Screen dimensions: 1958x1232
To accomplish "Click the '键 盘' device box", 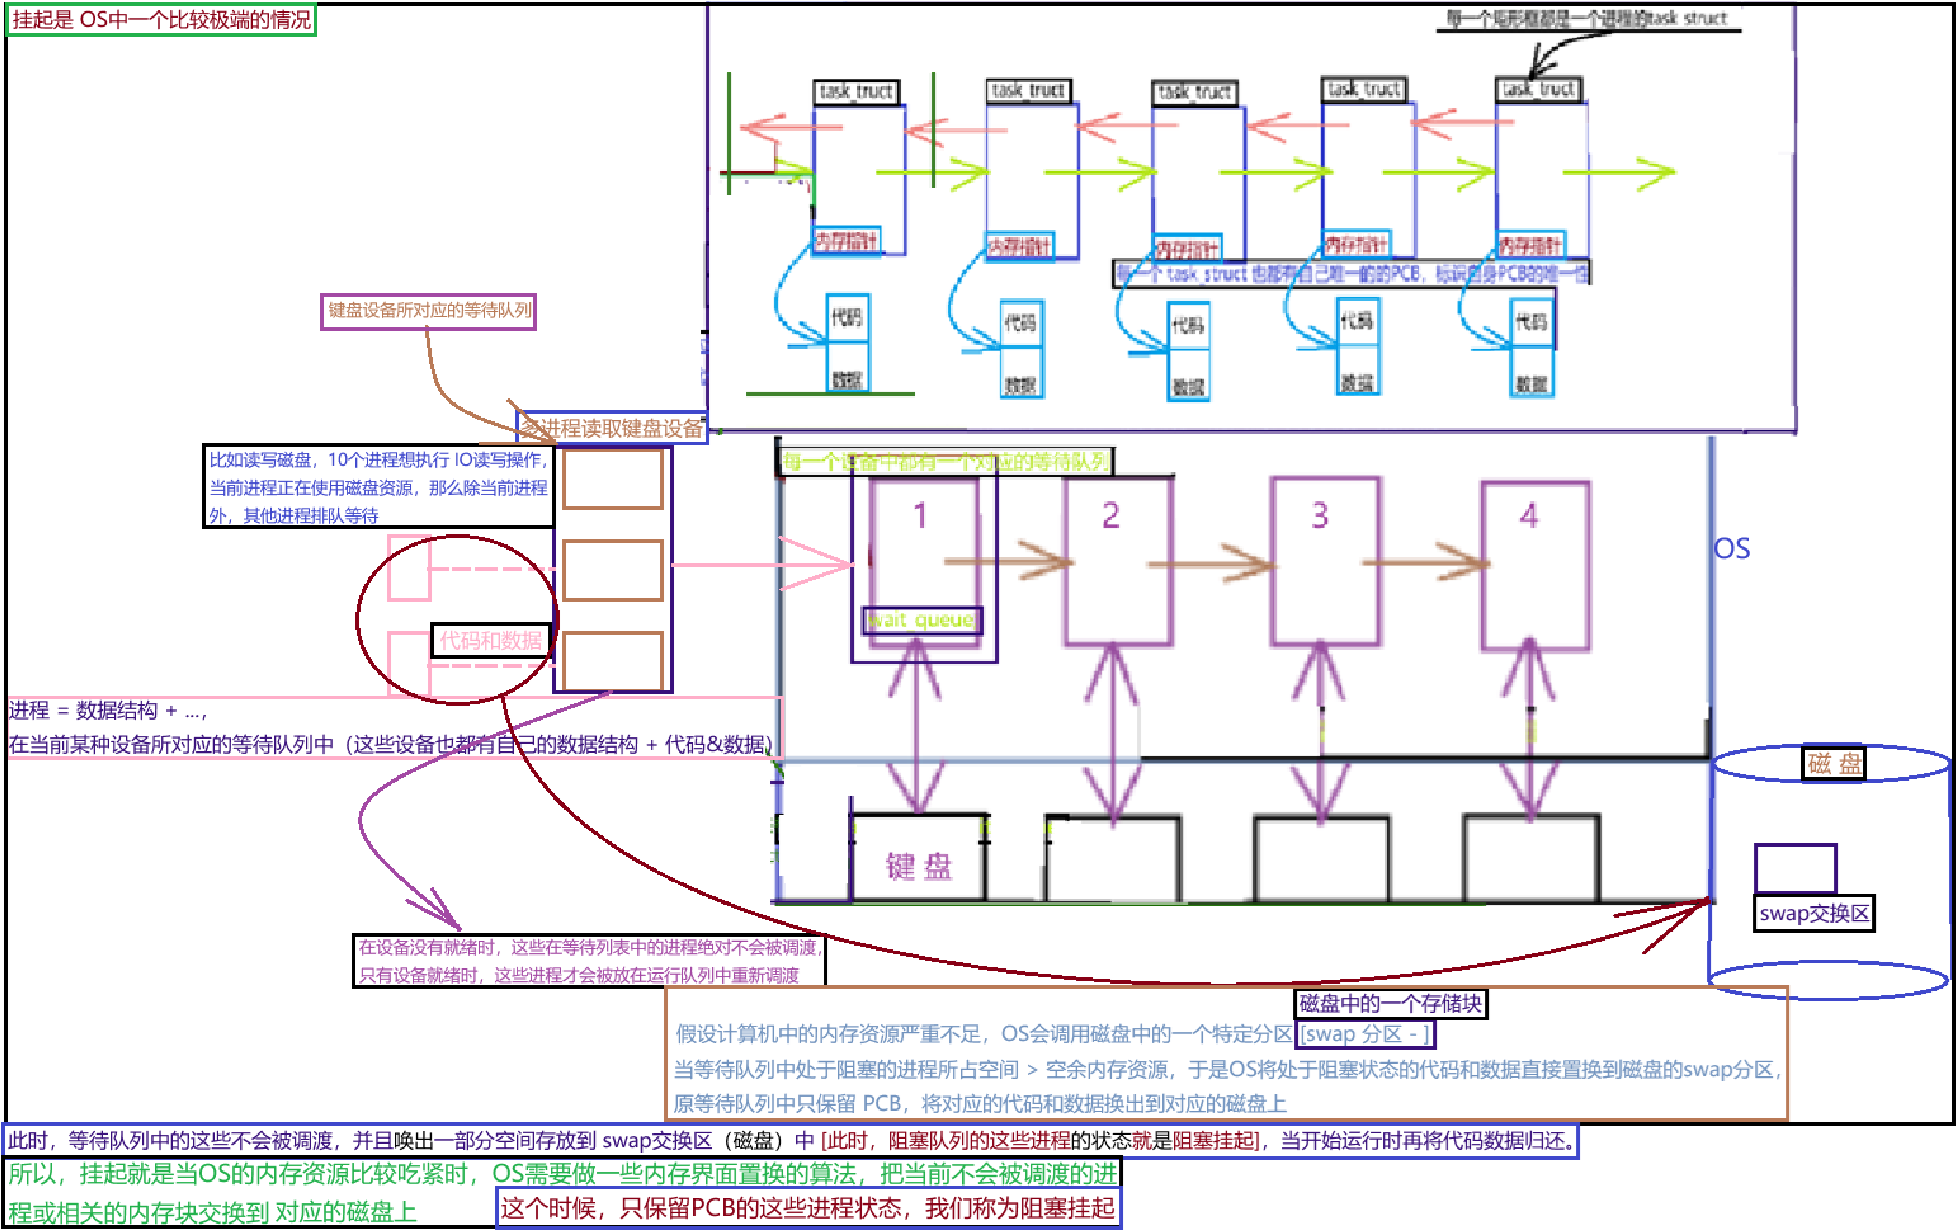I will pos(919,858).
